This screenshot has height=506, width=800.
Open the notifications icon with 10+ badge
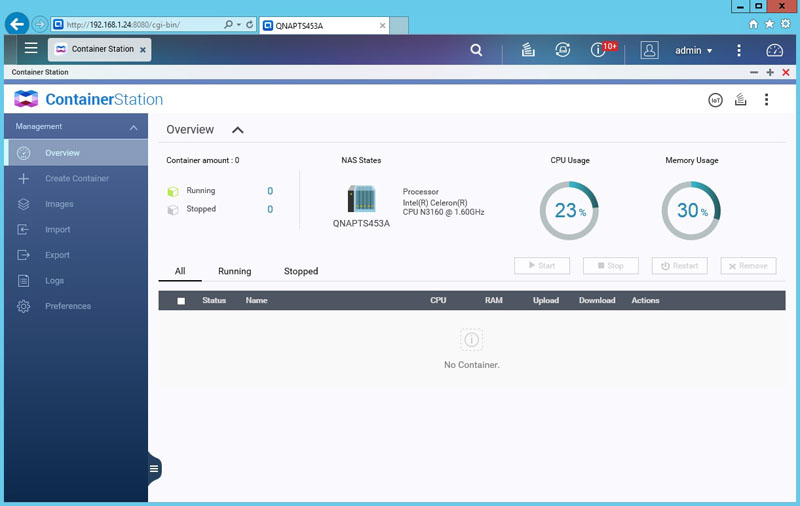pos(600,49)
